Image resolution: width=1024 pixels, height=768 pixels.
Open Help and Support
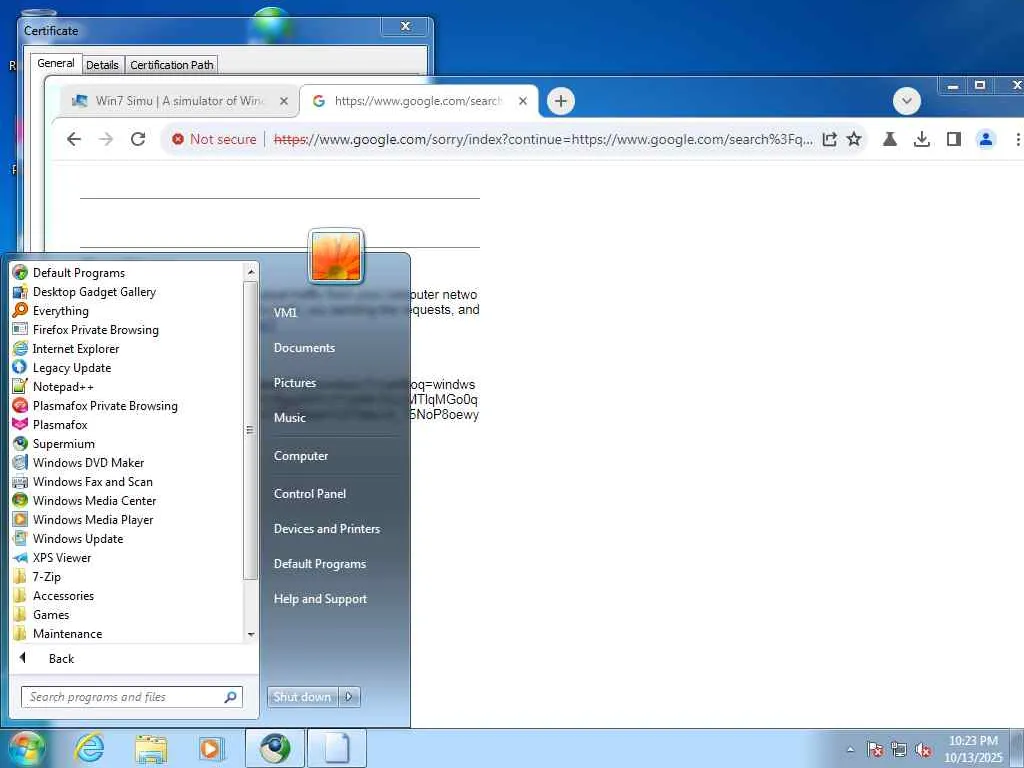click(x=320, y=599)
